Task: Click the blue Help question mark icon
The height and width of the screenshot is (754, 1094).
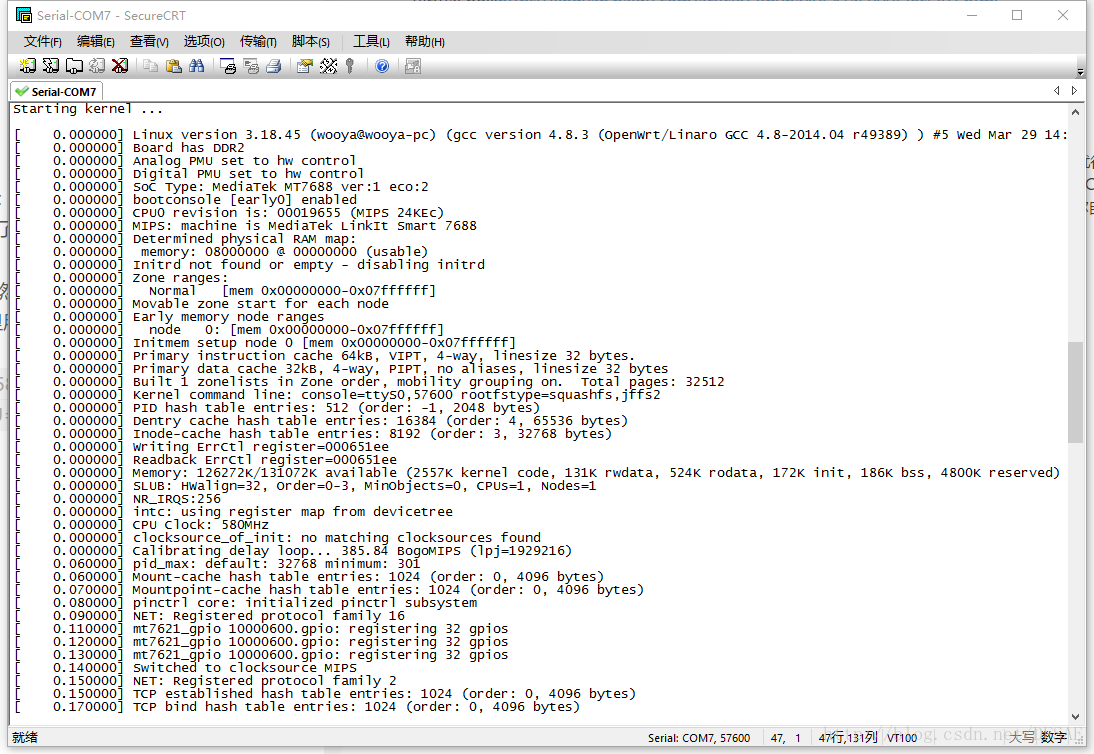Action: tap(382, 66)
